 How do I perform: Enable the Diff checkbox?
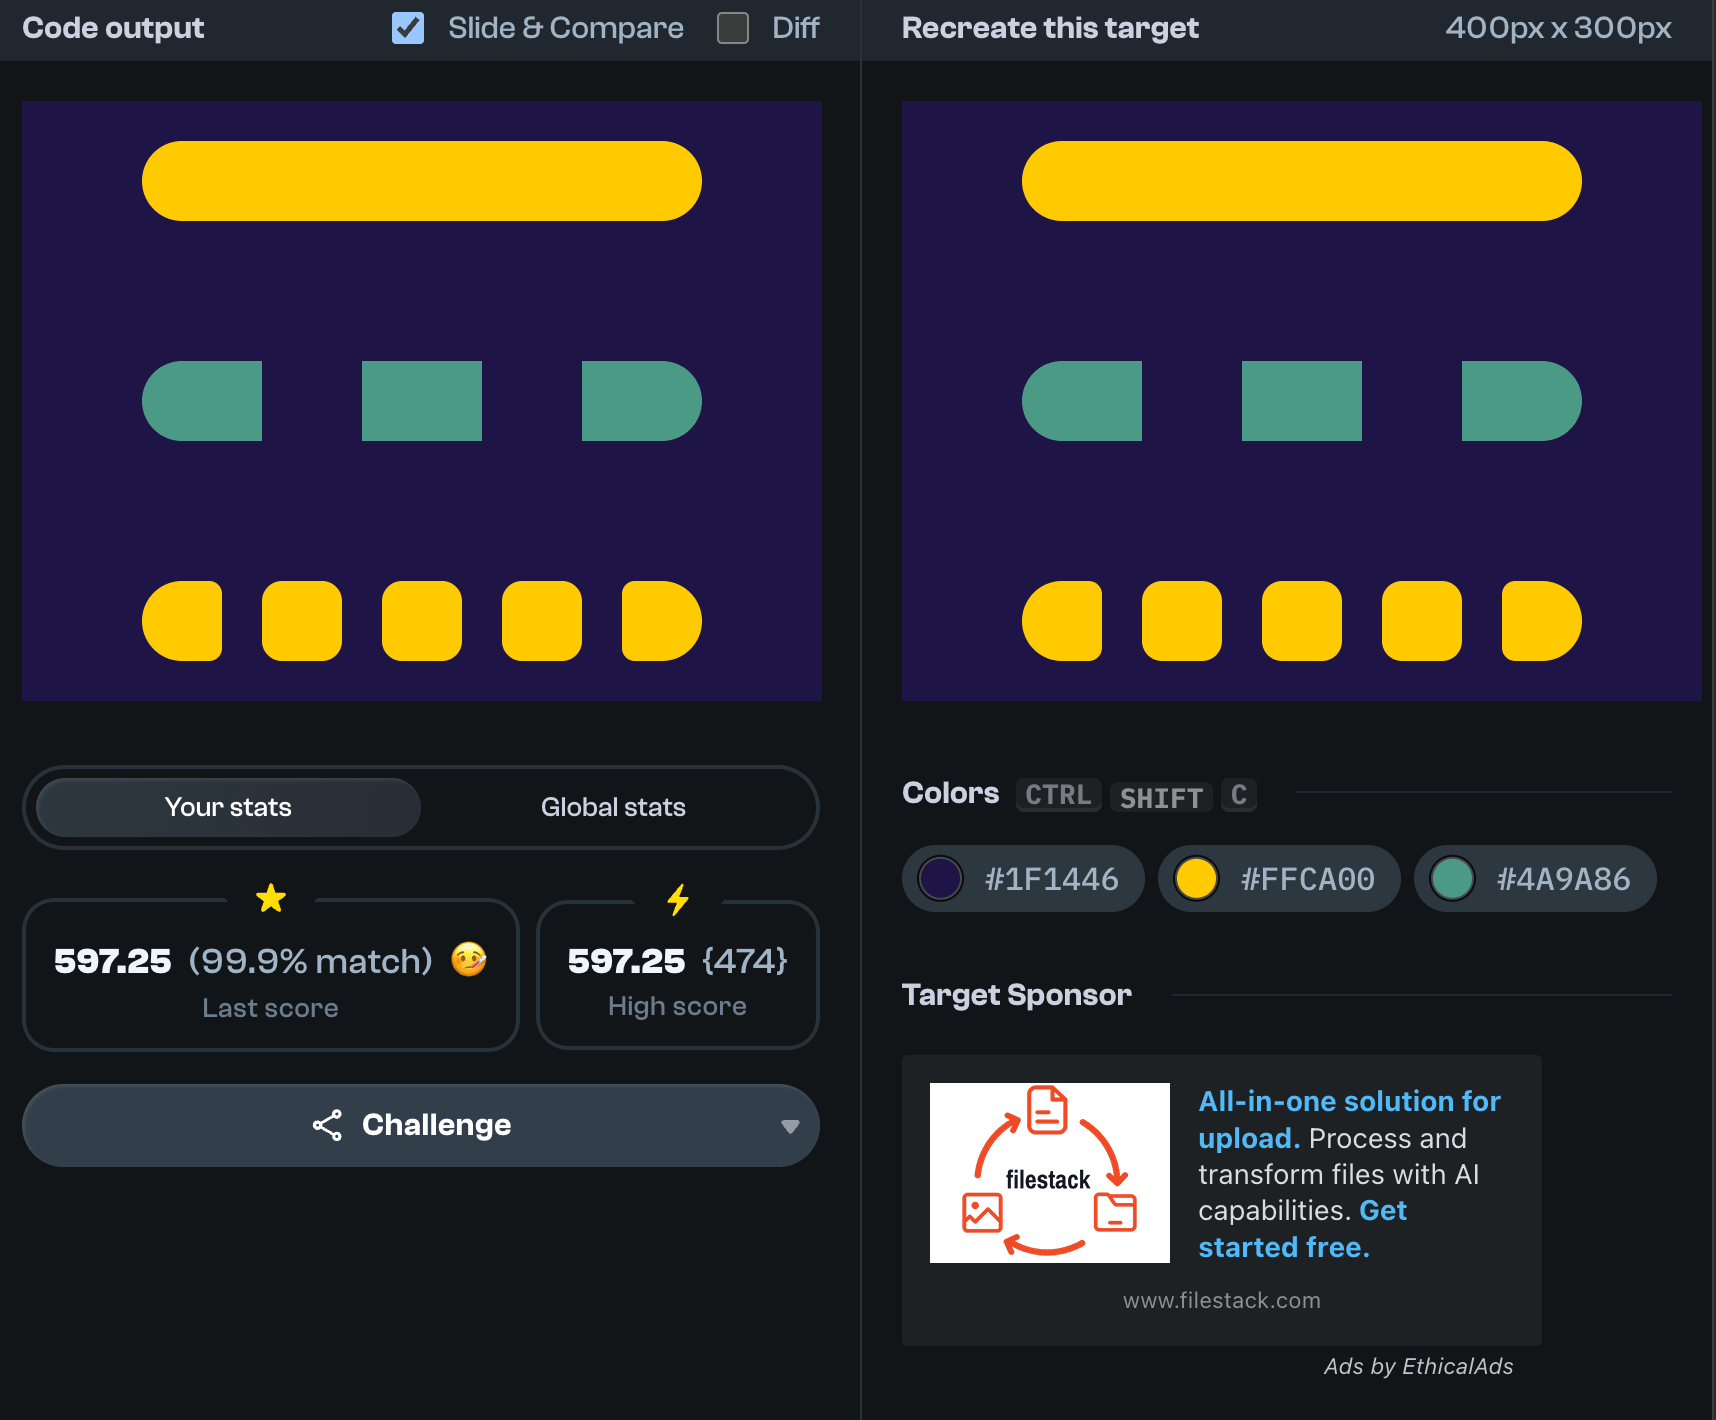point(733,28)
